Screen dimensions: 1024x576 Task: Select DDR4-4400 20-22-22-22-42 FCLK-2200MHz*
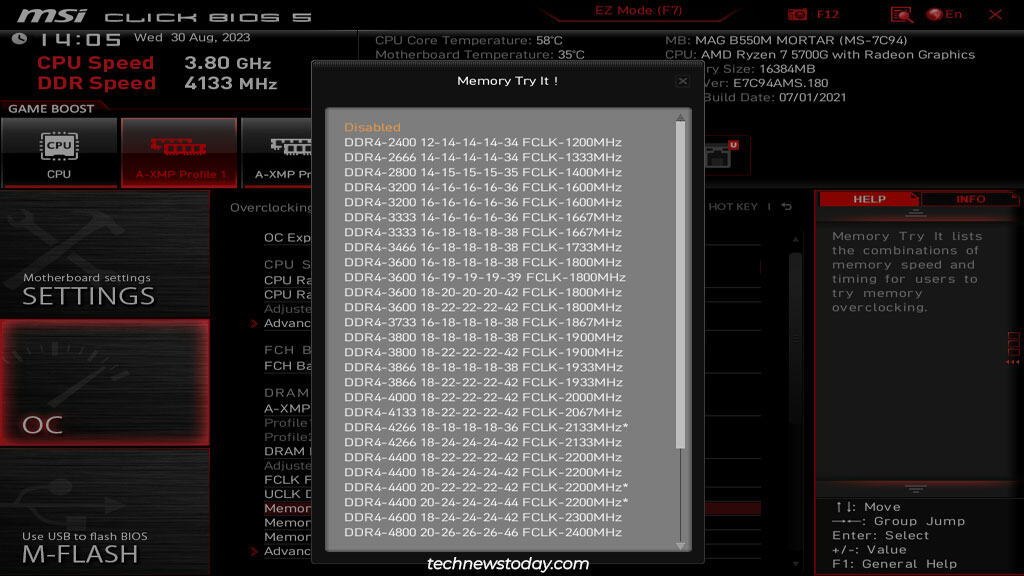click(486, 488)
